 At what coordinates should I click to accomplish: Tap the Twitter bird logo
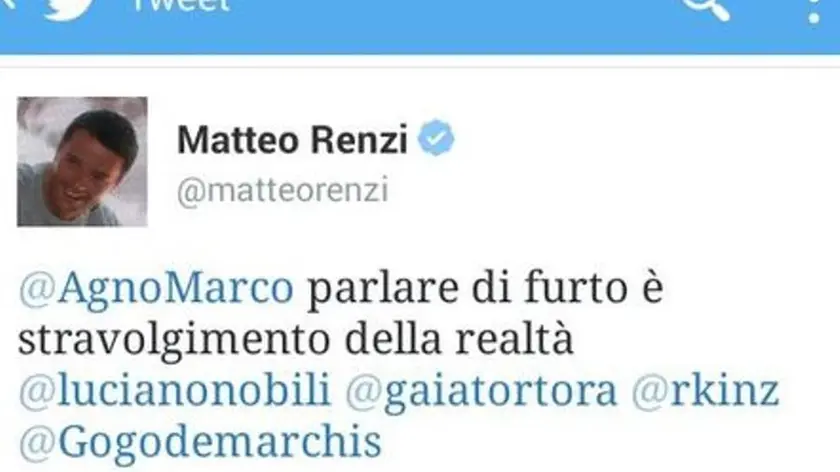point(69,9)
